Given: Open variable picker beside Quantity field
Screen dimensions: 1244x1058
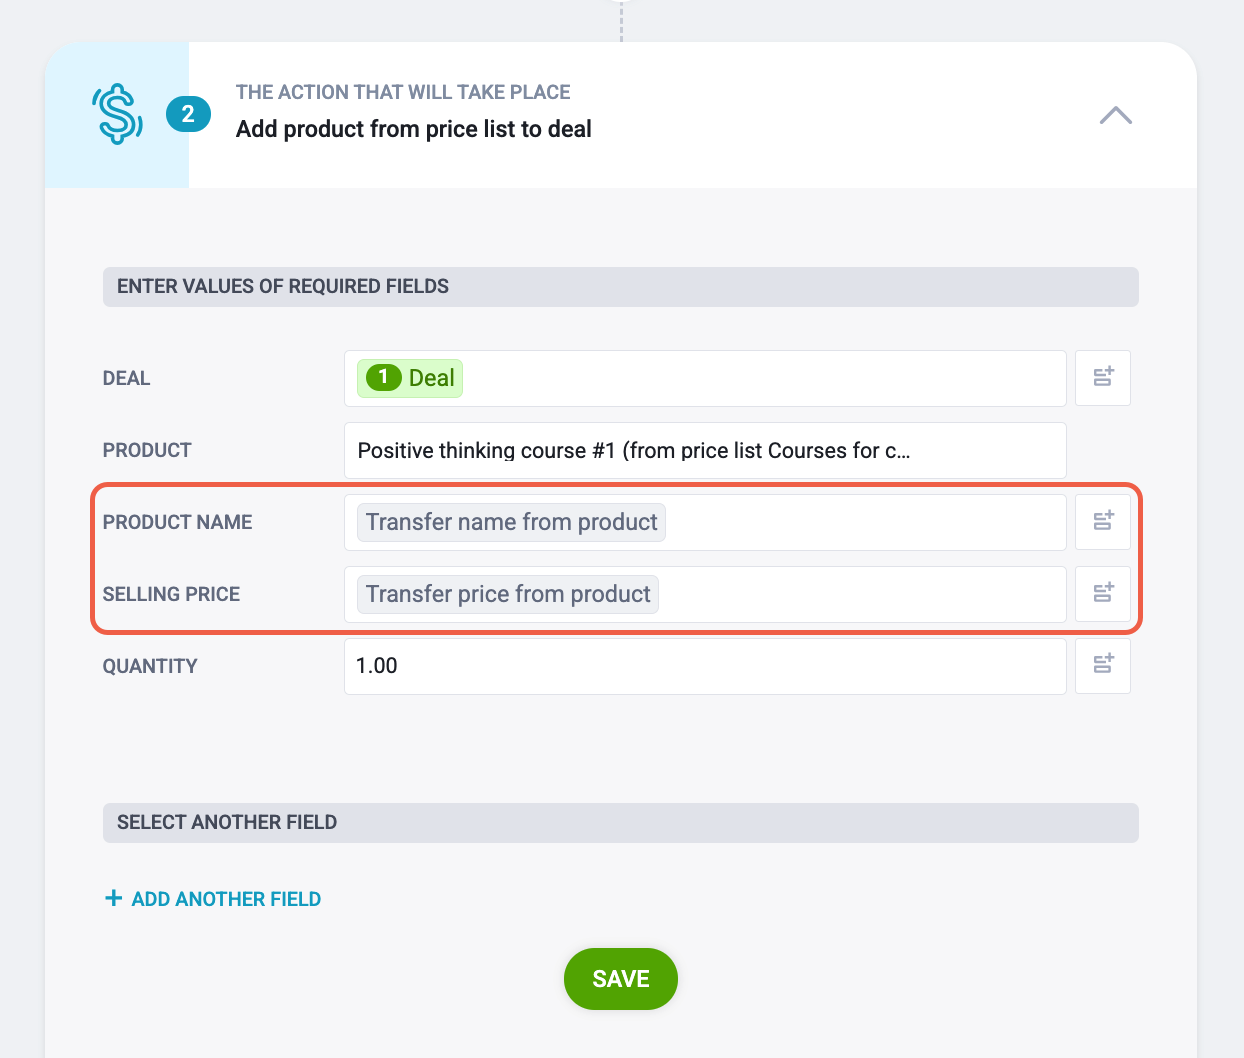Looking at the screenshot, I should coord(1103,666).
